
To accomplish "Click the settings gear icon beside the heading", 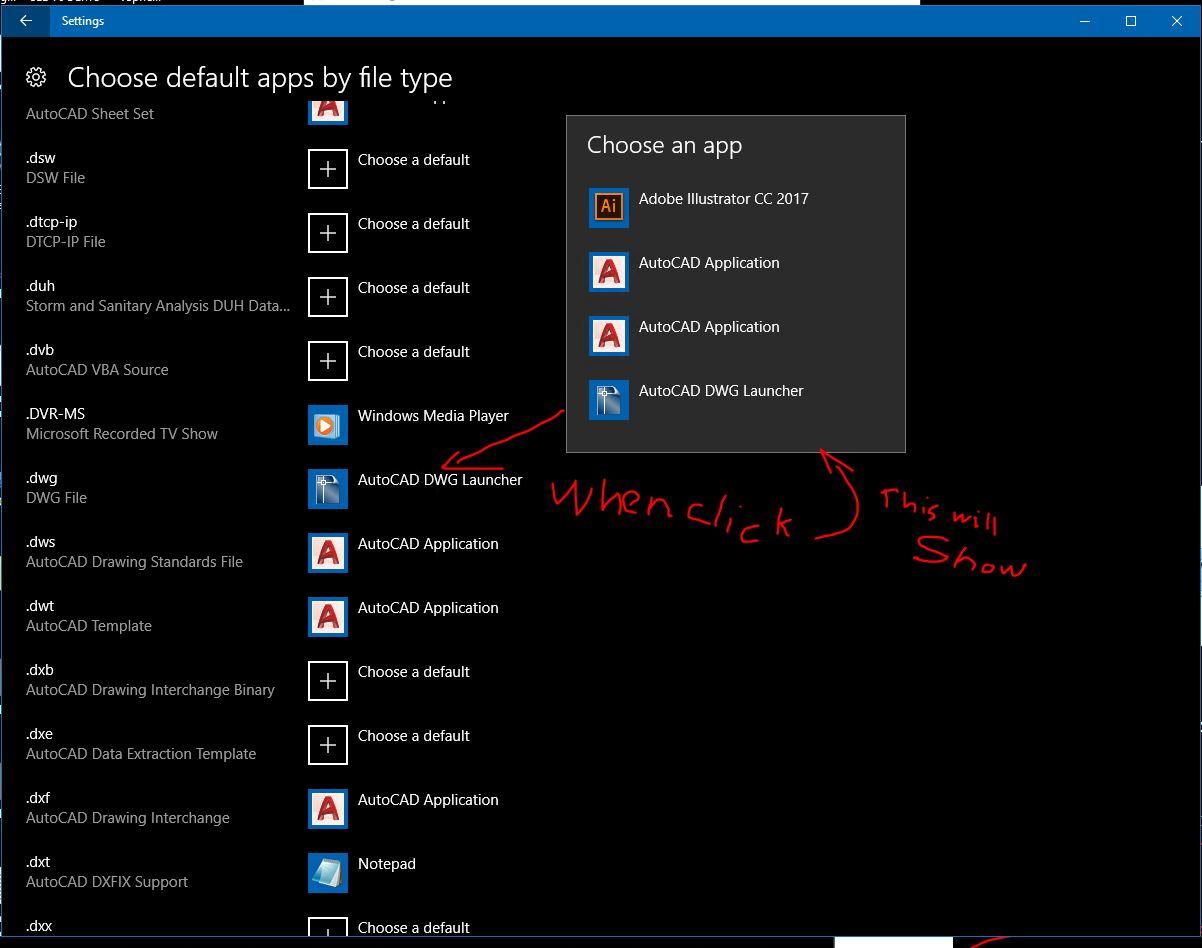I will pyautogui.click(x=36, y=77).
